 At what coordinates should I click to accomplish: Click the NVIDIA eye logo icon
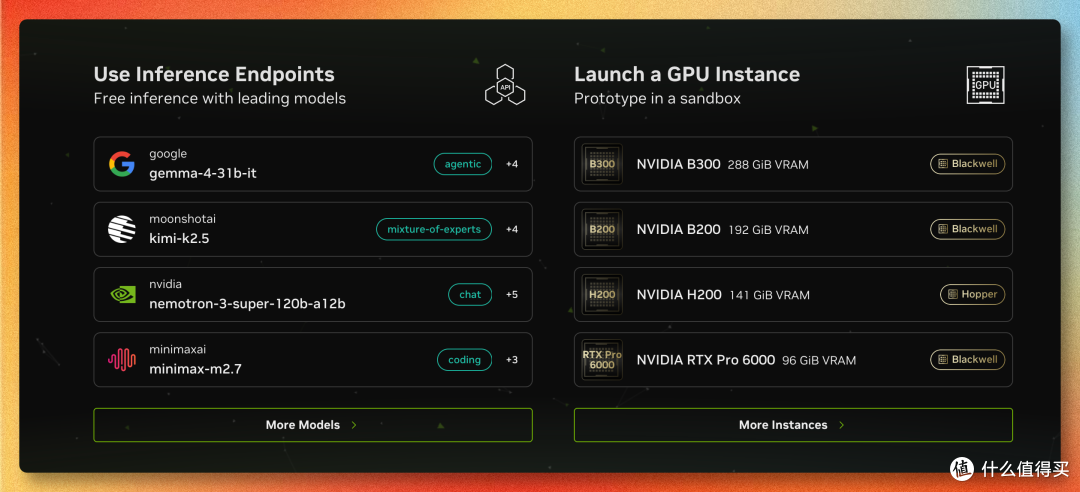pyautogui.click(x=123, y=294)
